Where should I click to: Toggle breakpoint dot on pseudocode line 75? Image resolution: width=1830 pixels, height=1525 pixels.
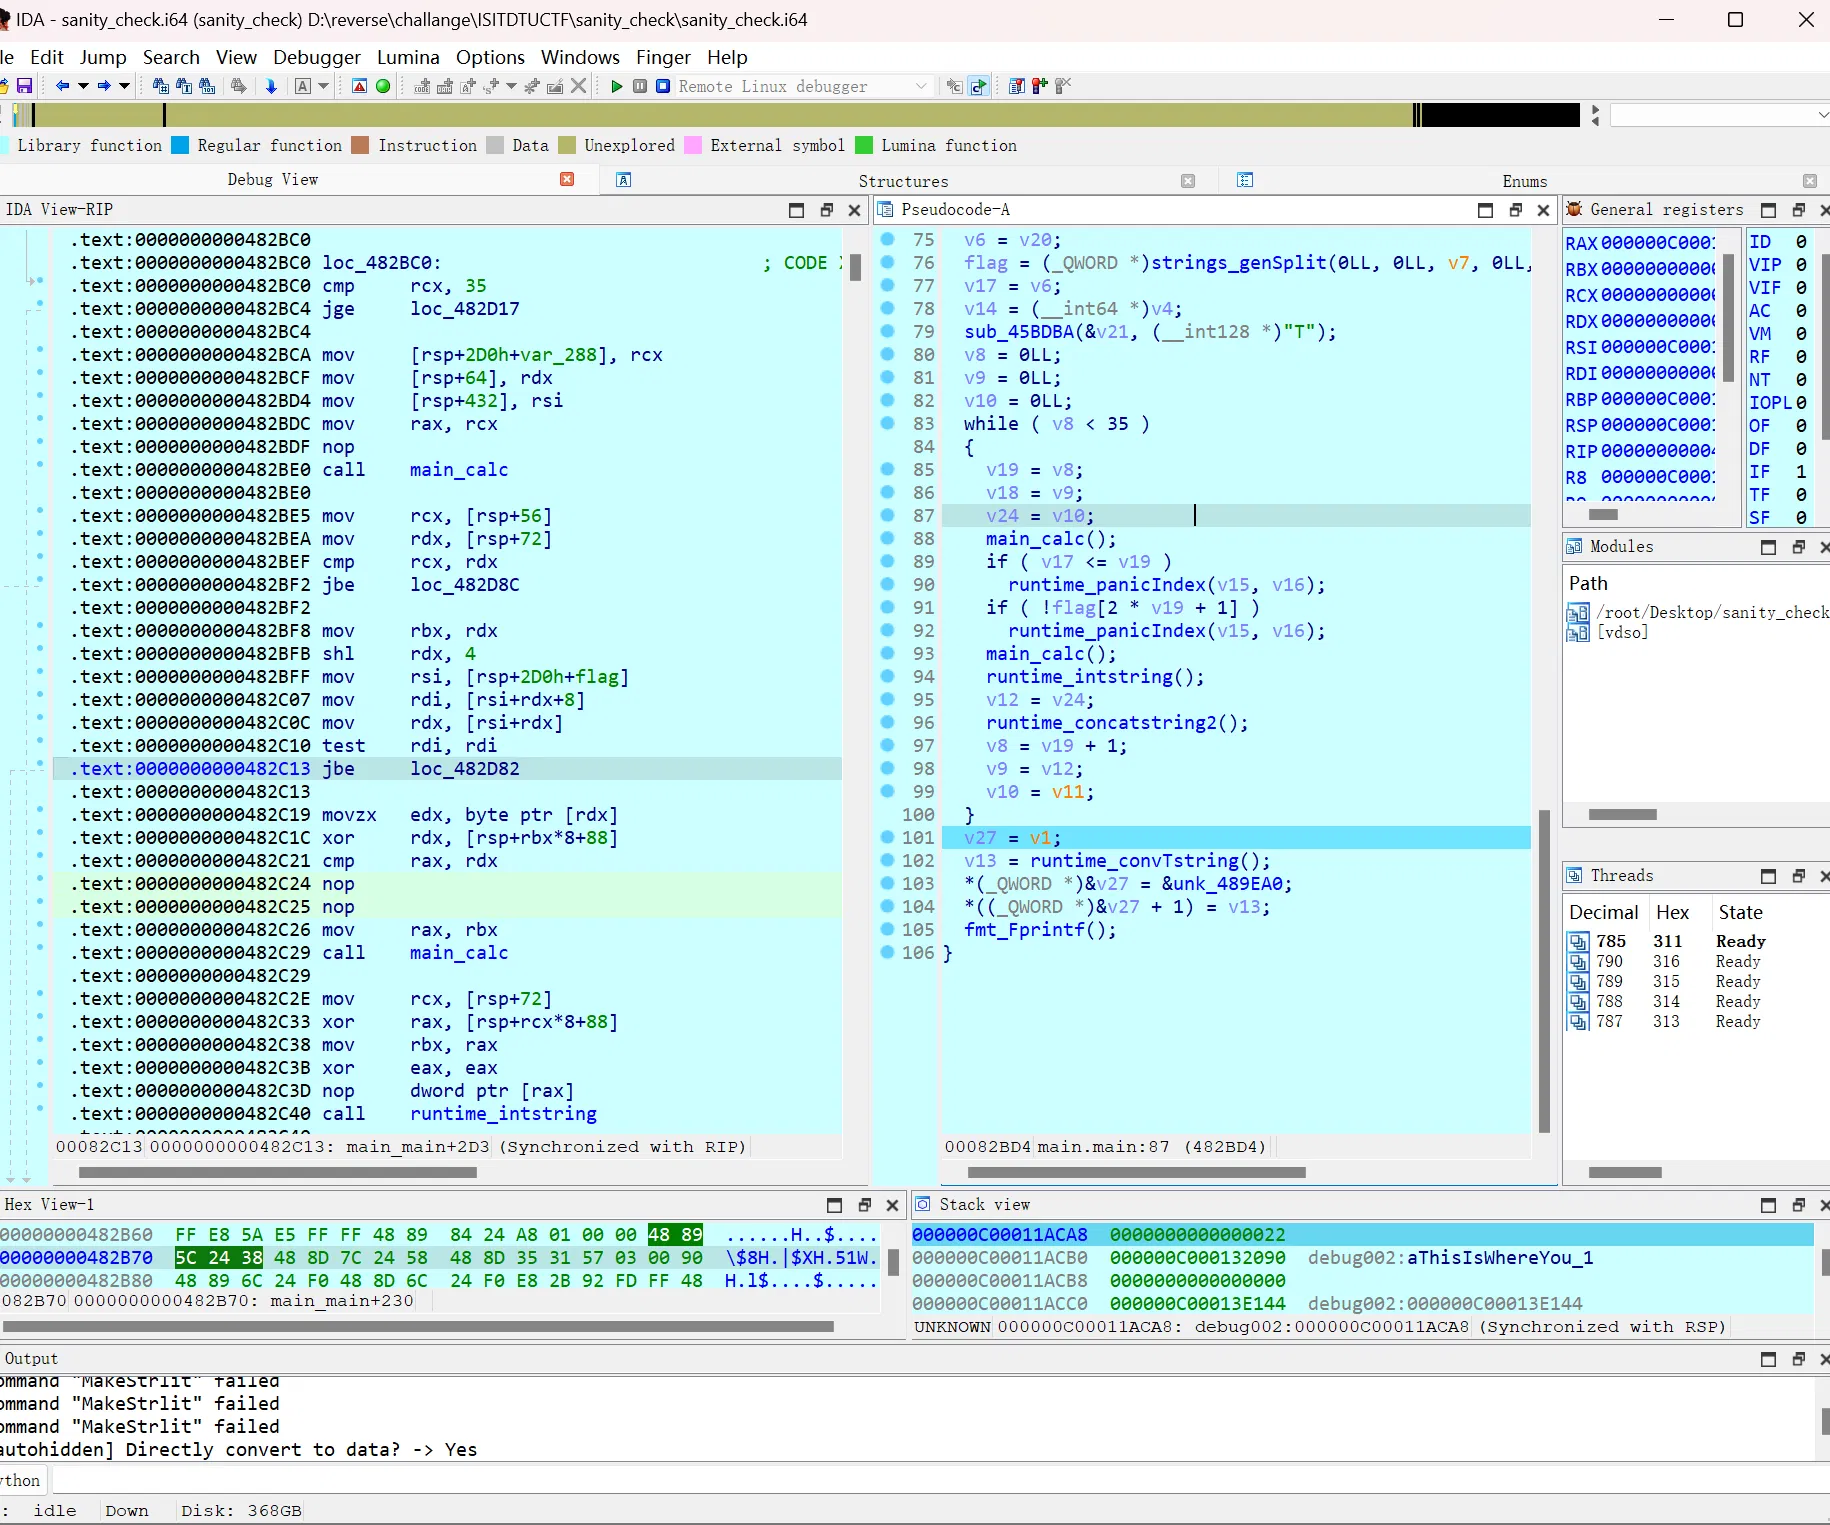(887, 240)
